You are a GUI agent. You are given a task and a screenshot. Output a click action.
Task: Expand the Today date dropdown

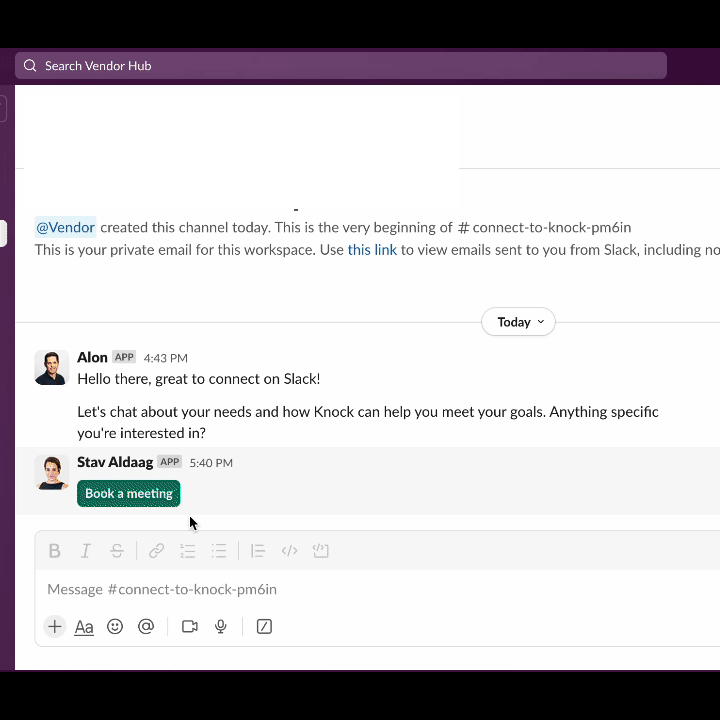pyautogui.click(x=518, y=321)
